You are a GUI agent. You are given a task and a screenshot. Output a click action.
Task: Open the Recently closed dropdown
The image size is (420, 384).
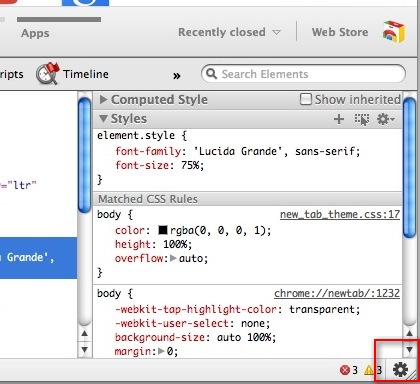point(229,32)
